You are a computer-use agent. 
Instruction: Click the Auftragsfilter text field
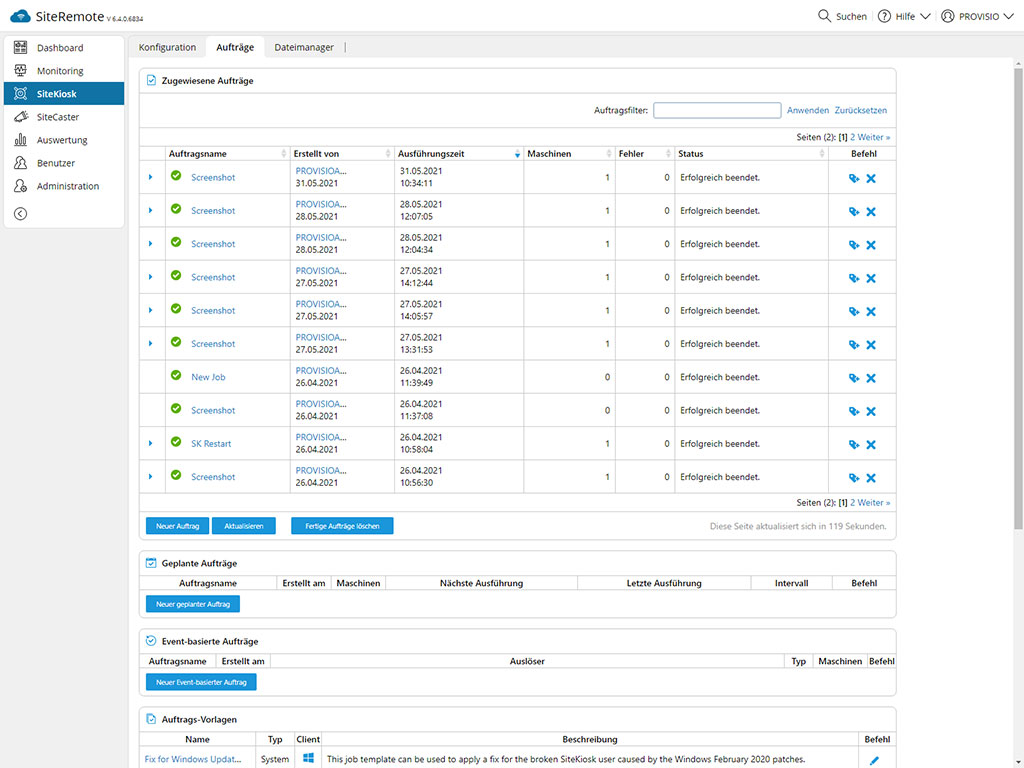[717, 111]
